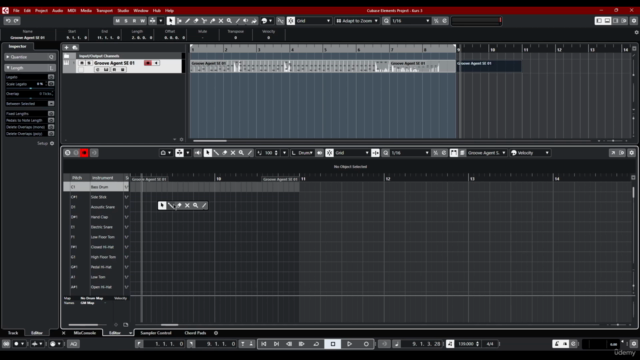Click the transport Stop button

(x=333, y=344)
